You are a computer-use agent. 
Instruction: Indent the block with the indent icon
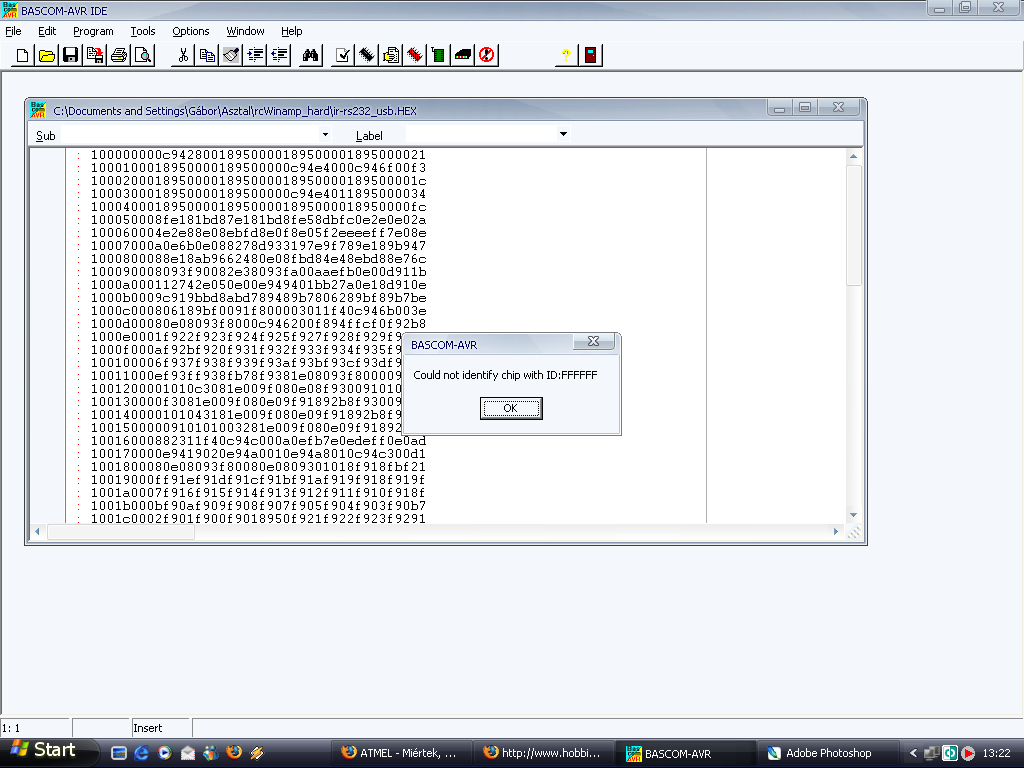[255, 56]
